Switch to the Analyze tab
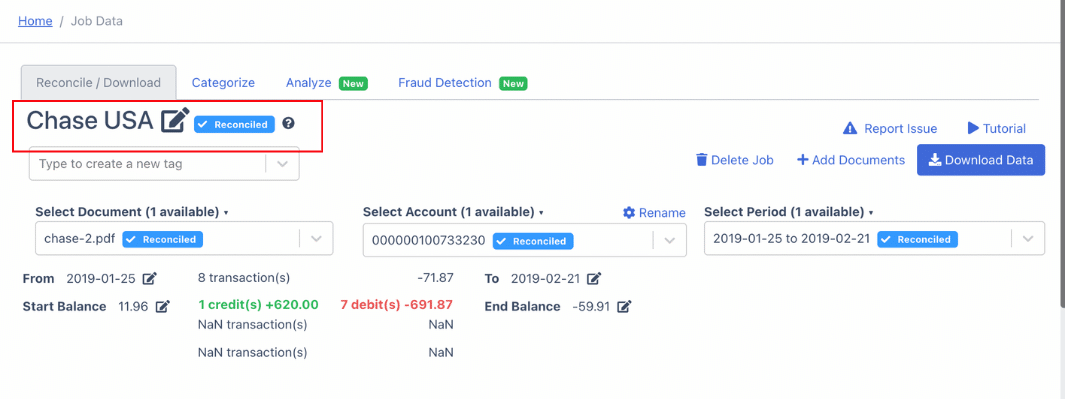Screen dimensions: 1065x400 click(308, 83)
